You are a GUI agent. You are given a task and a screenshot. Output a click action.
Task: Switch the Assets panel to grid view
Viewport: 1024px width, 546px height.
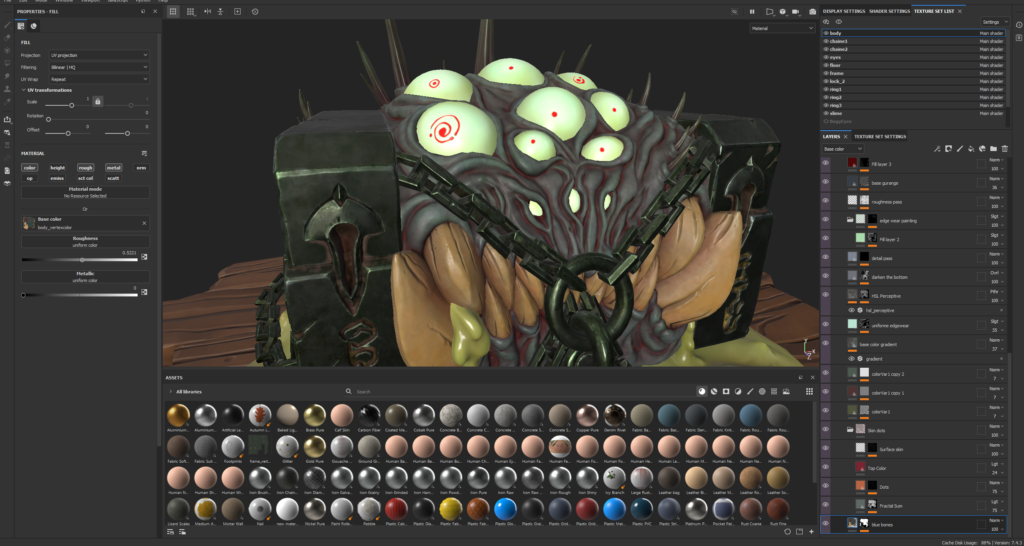pos(809,391)
